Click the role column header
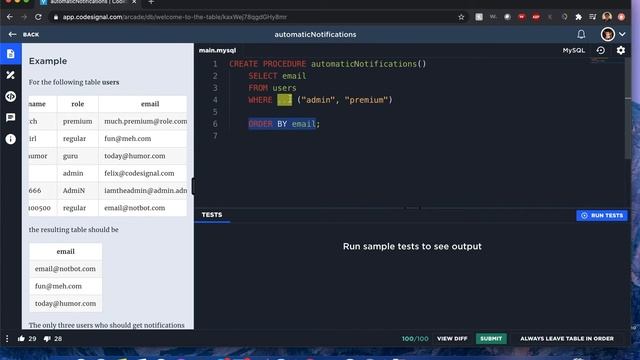The height and width of the screenshot is (360, 640). pos(78,104)
